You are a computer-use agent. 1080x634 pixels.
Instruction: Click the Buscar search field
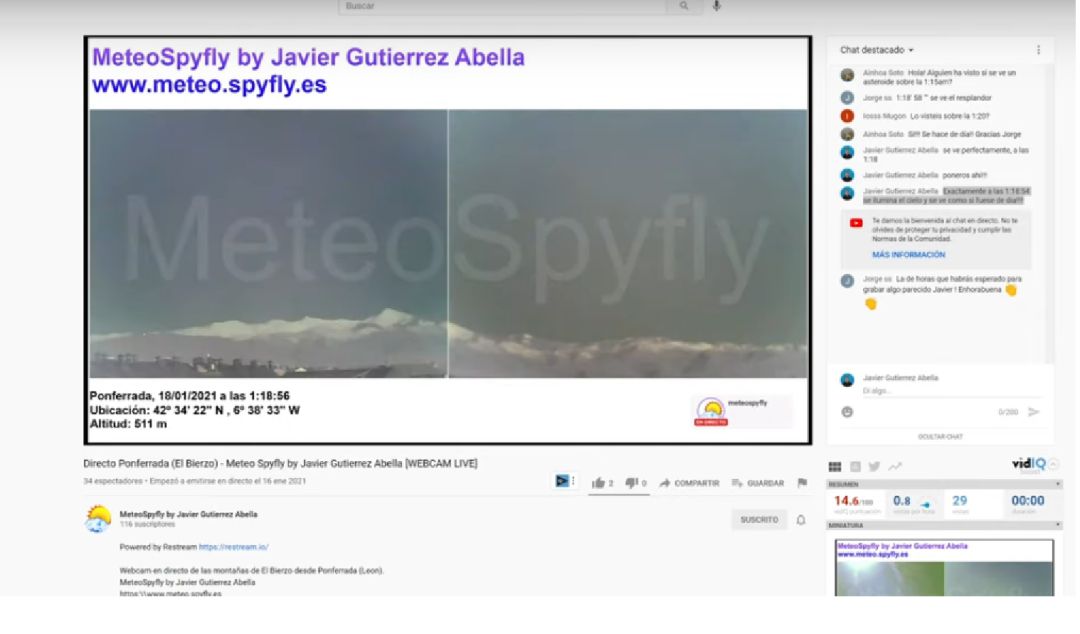[502, 6]
